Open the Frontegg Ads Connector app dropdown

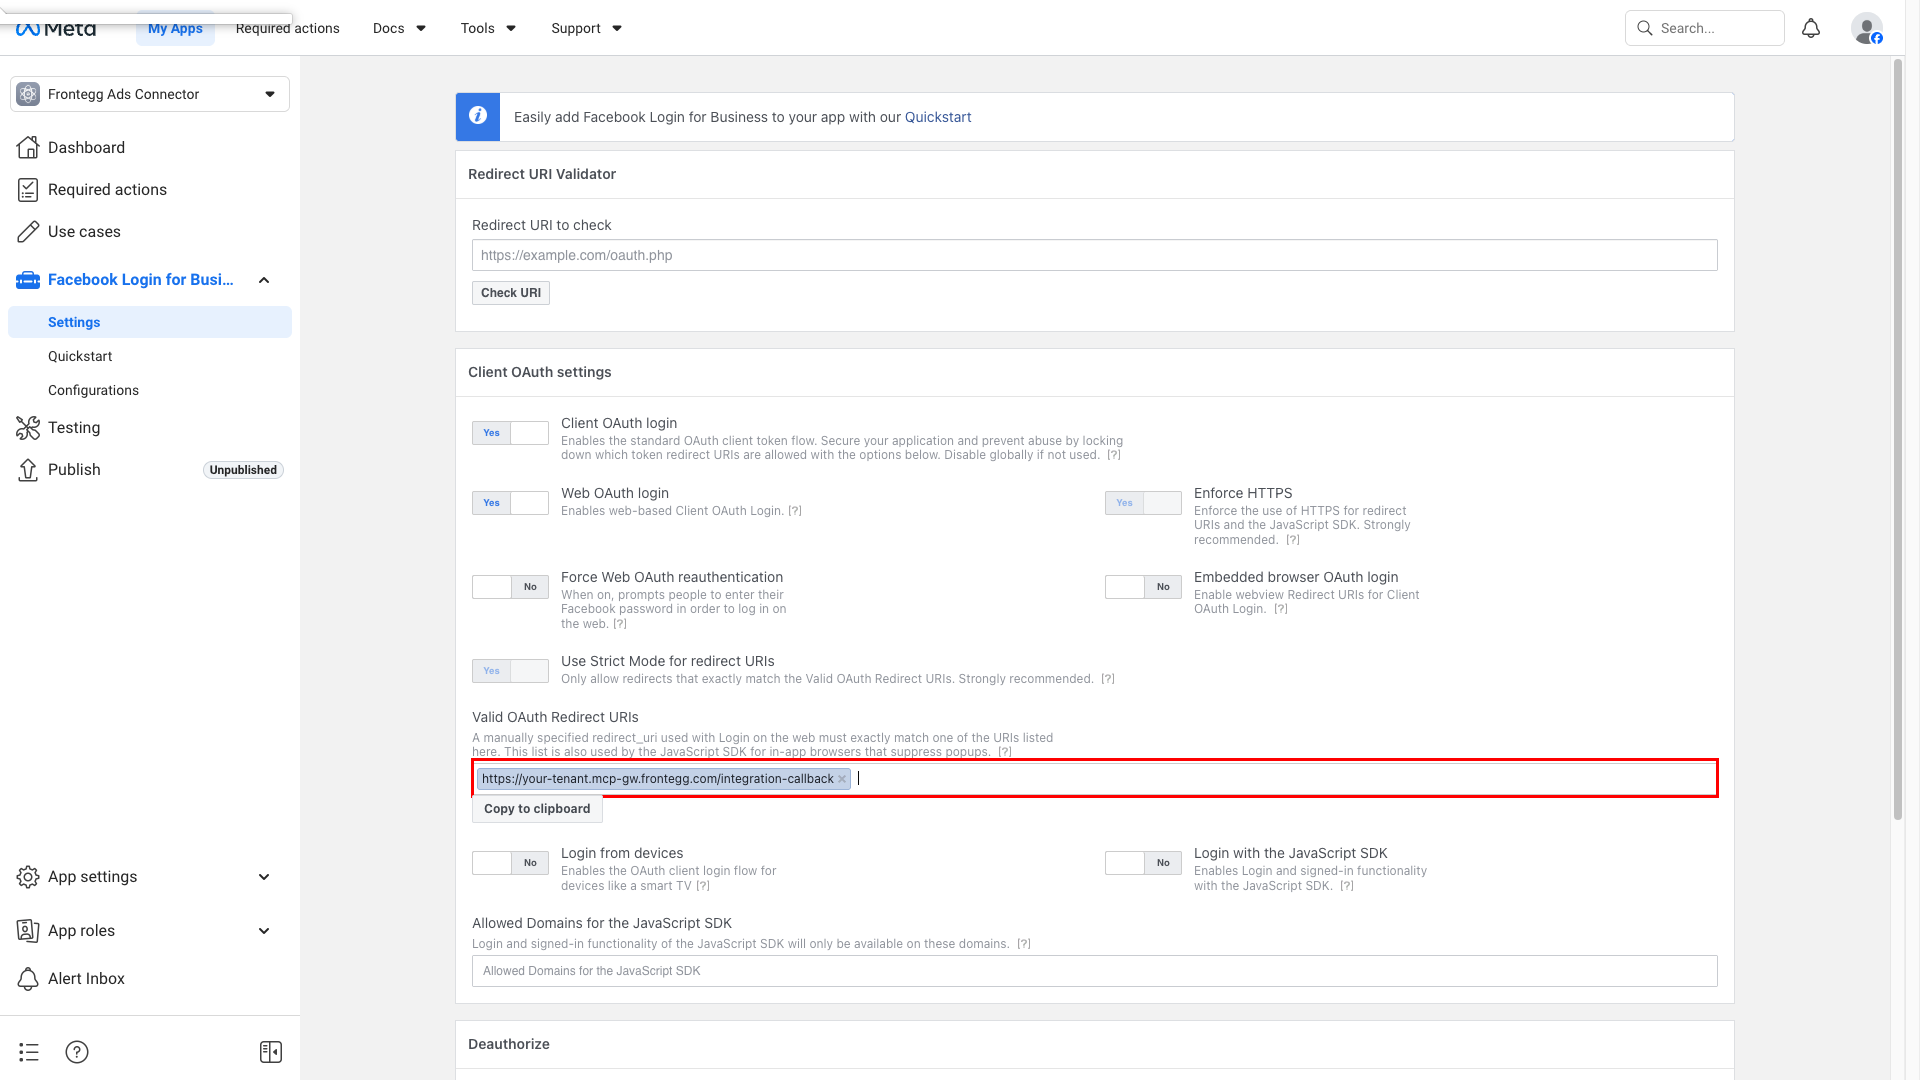[150, 94]
